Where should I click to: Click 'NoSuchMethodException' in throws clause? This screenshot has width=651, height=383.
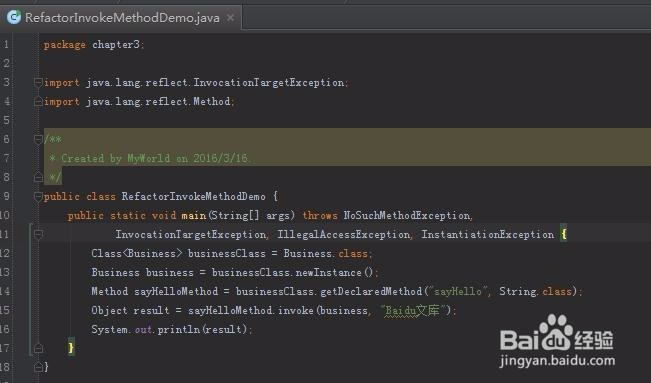407,216
